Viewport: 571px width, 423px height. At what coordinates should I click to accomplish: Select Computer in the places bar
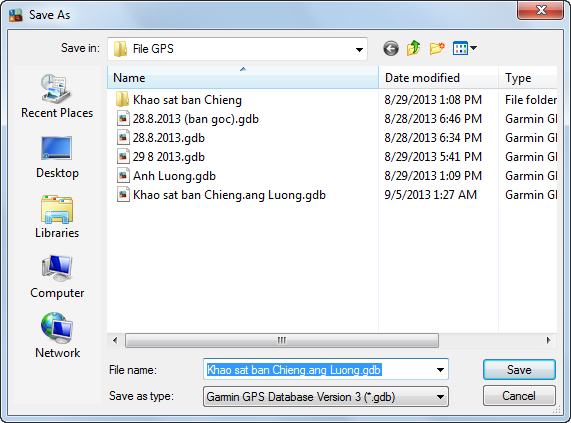57,277
